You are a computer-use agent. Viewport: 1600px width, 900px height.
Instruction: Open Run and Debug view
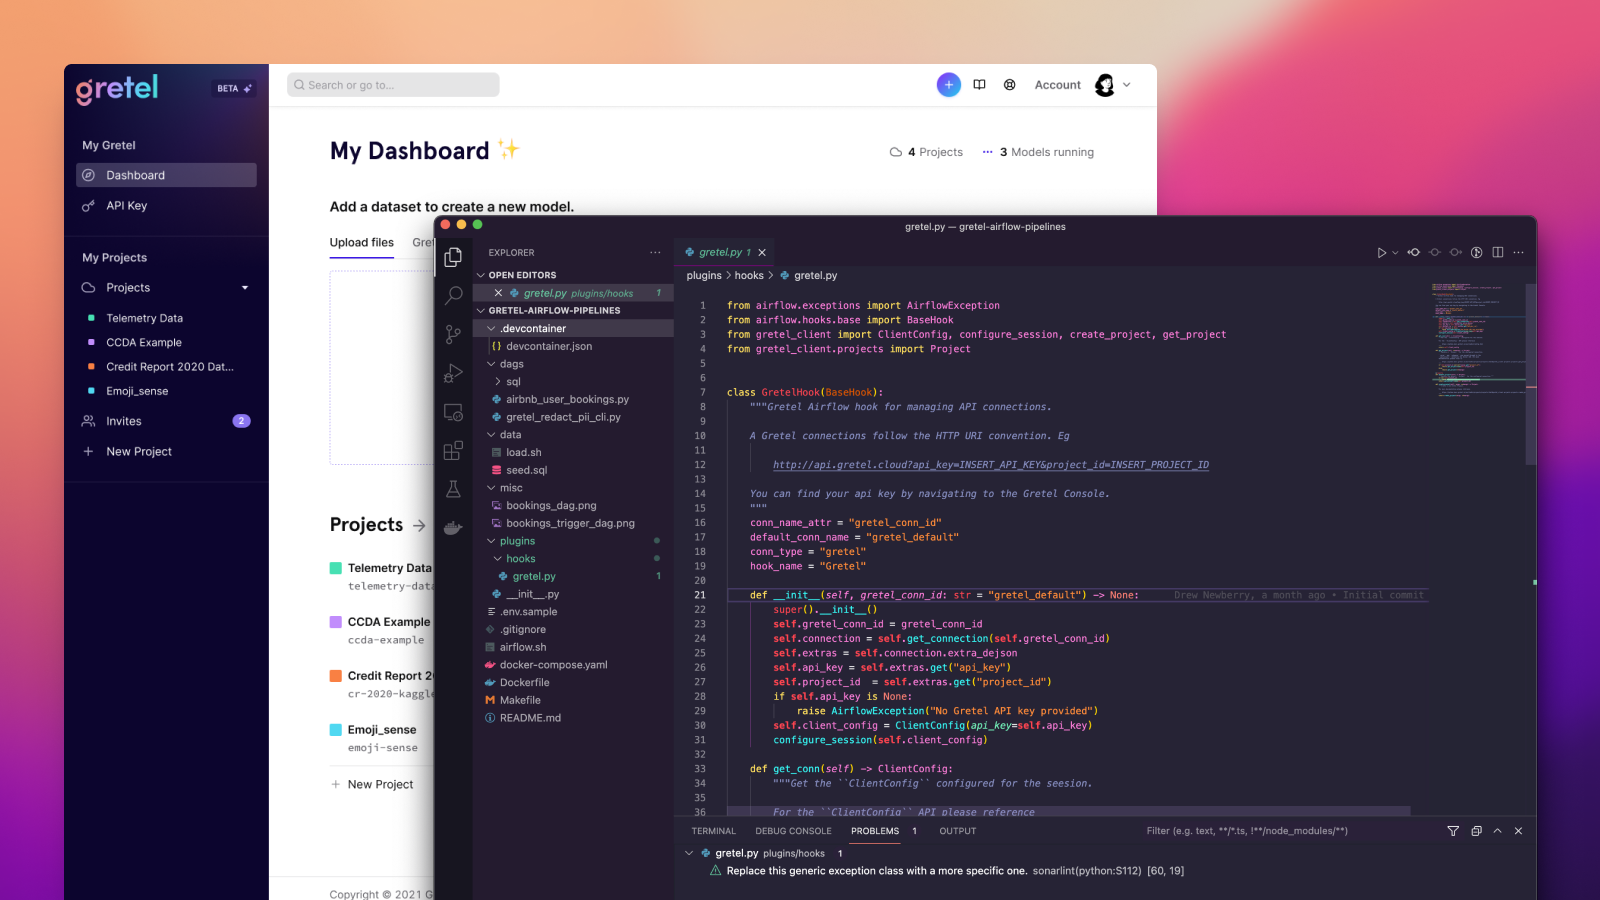[453, 373]
